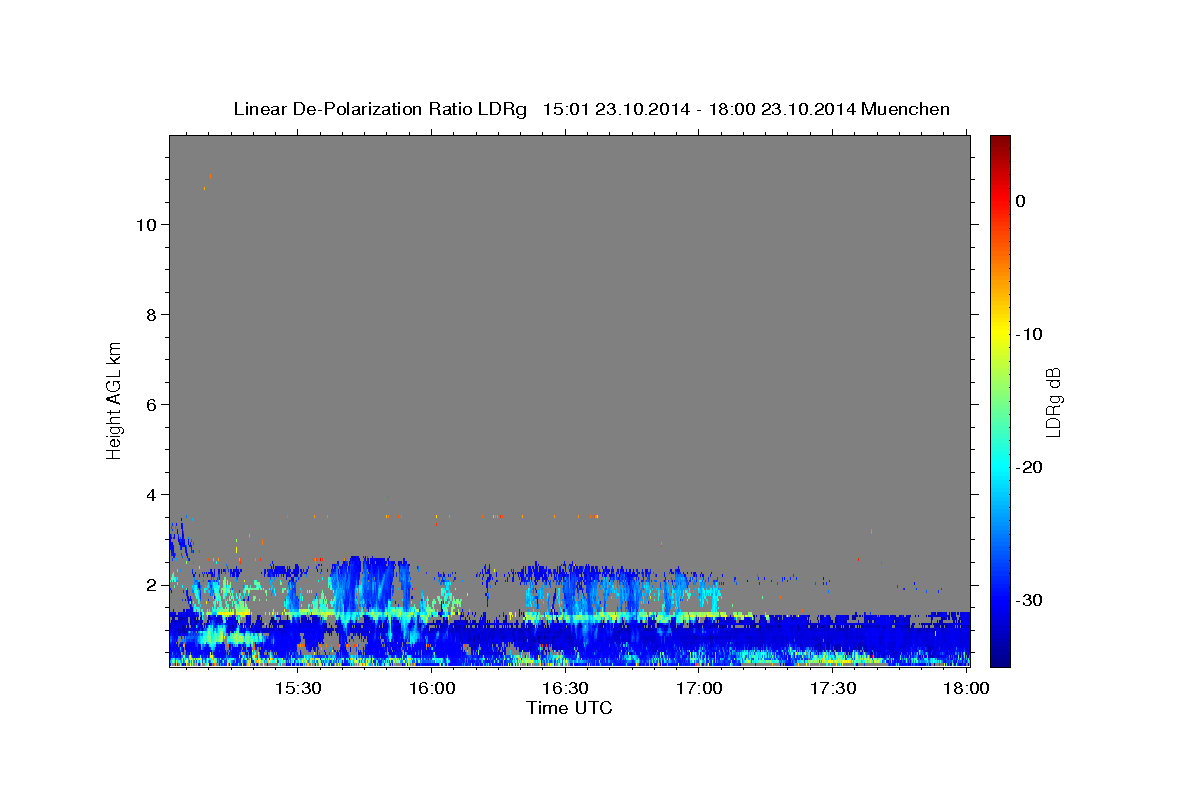Click the "Time UTC" axis label
1200x800 pixels.
click(x=569, y=708)
